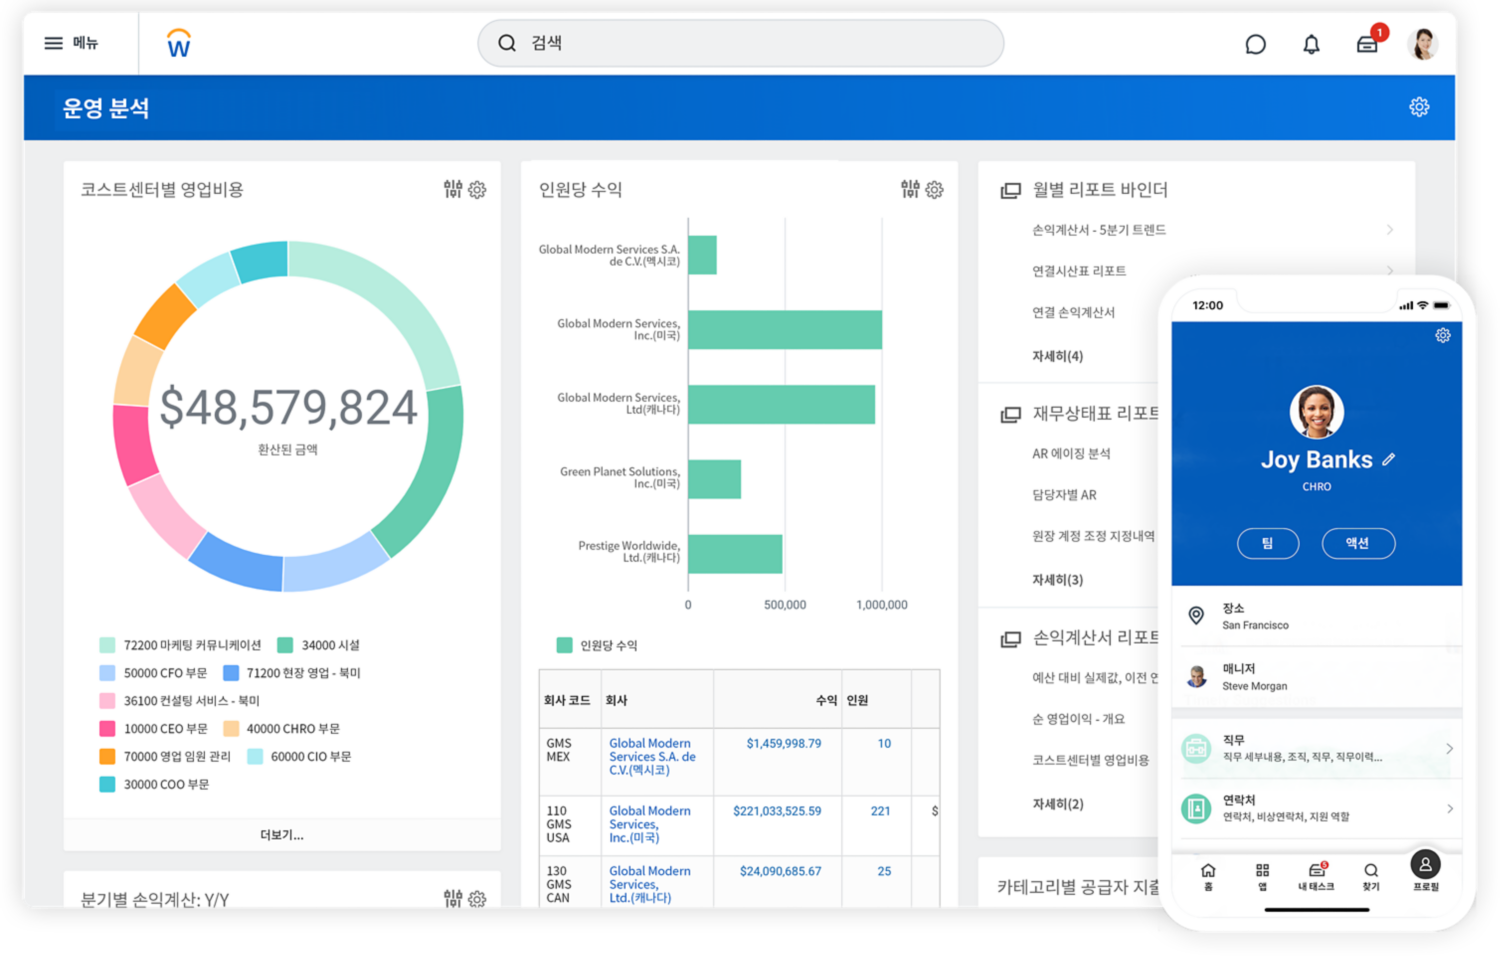Open settings gear in 운영 분석 banner
The image size is (1500, 968).
(x=1419, y=107)
